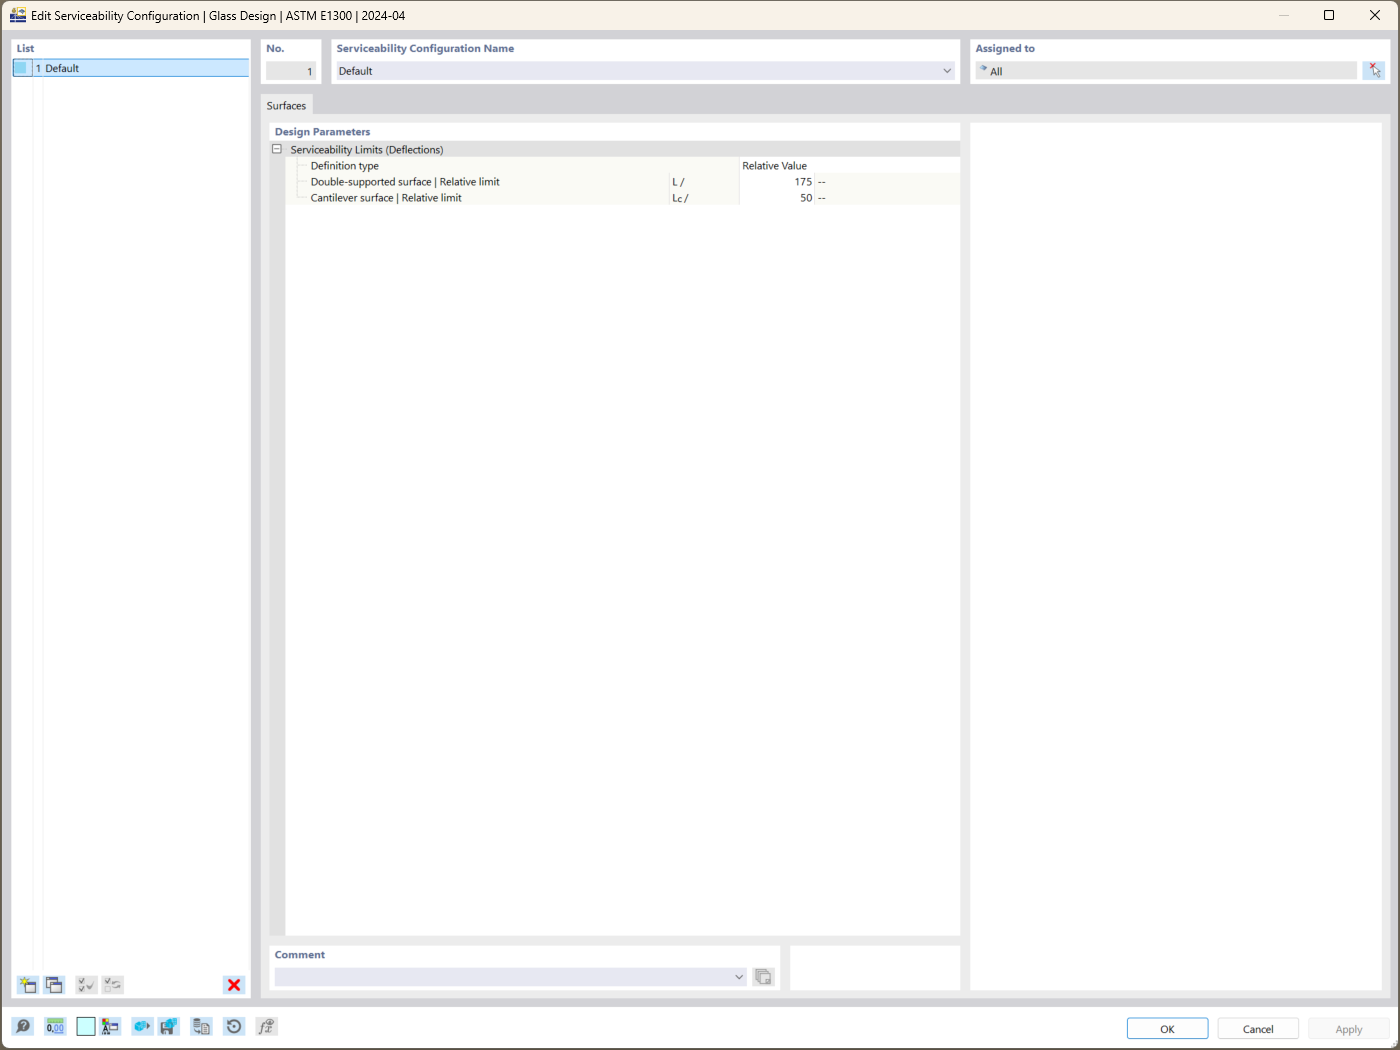Image resolution: width=1400 pixels, height=1050 pixels.
Task: Collapse the Serviceability Limits (Deflections) section
Action: tap(276, 149)
